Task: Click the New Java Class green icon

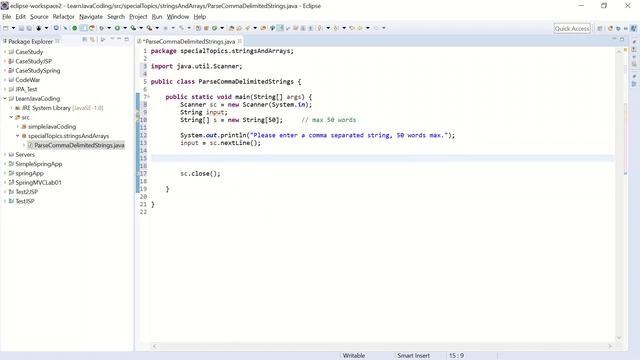Action: [x=214, y=28]
